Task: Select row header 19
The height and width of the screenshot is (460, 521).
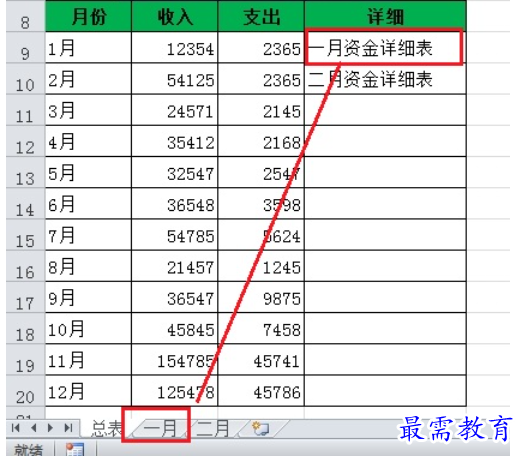Action: click(x=25, y=360)
